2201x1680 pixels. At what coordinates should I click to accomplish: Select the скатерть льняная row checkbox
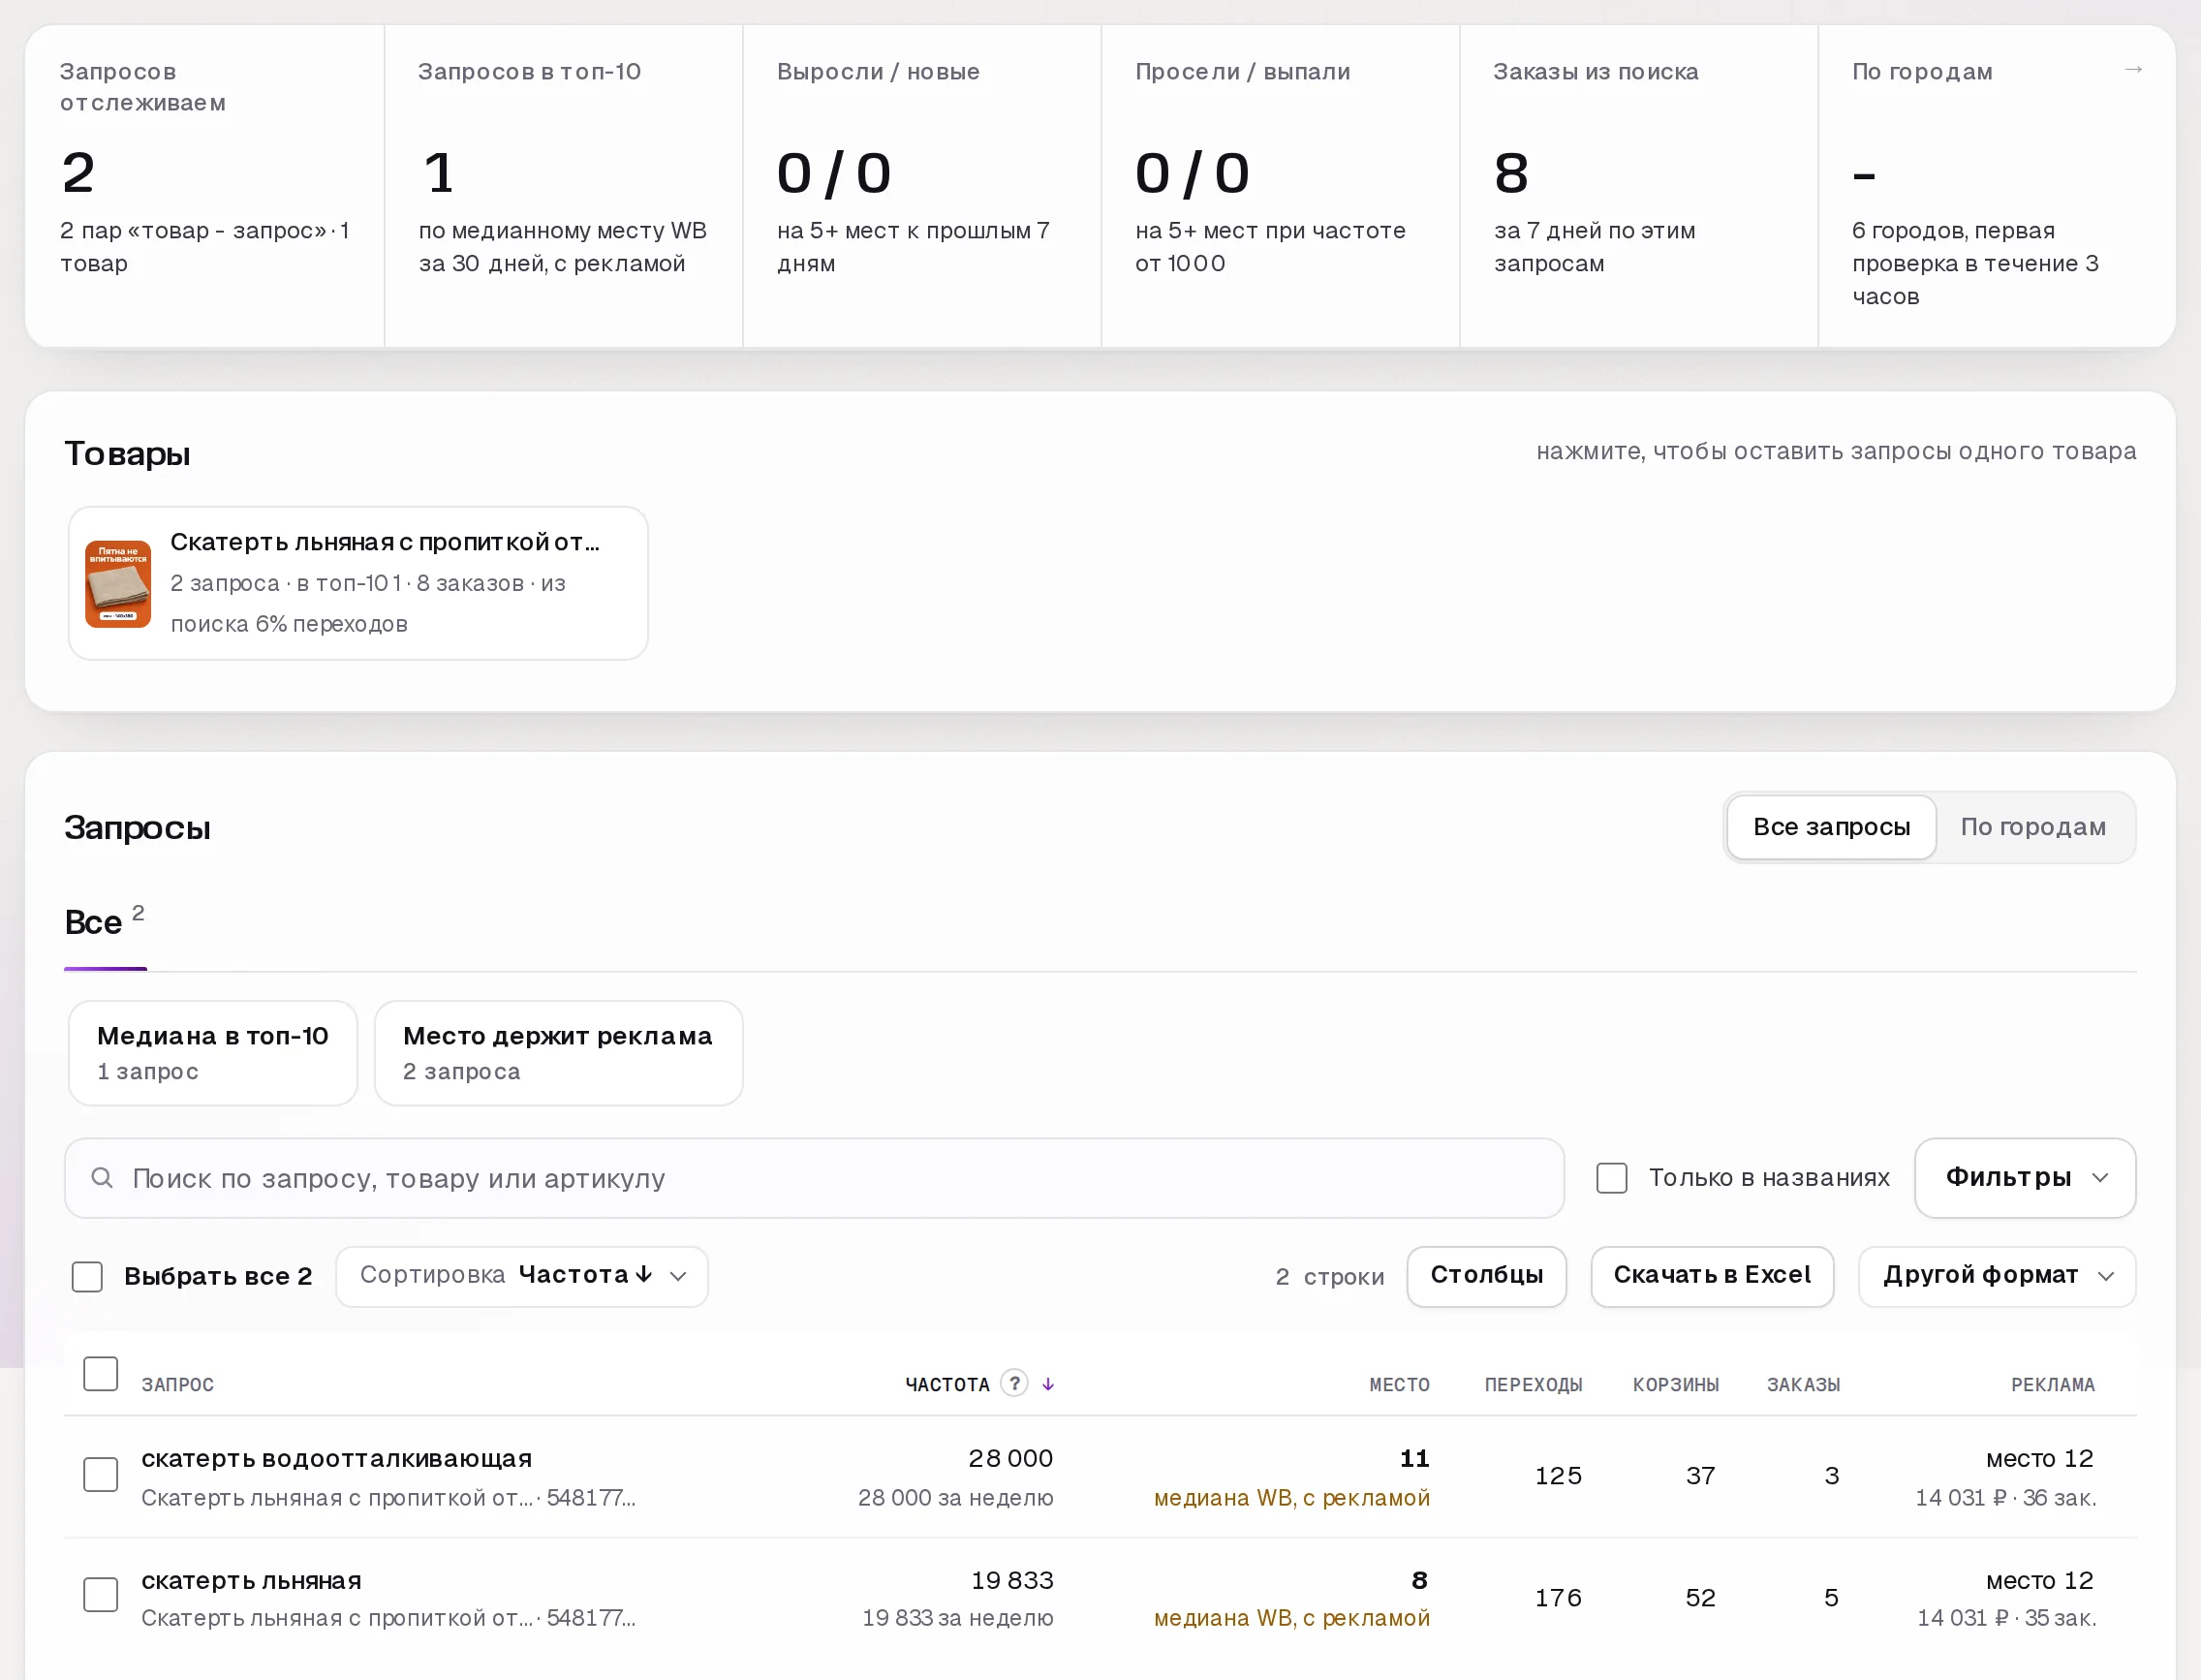pyautogui.click(x=100, y=1595)
